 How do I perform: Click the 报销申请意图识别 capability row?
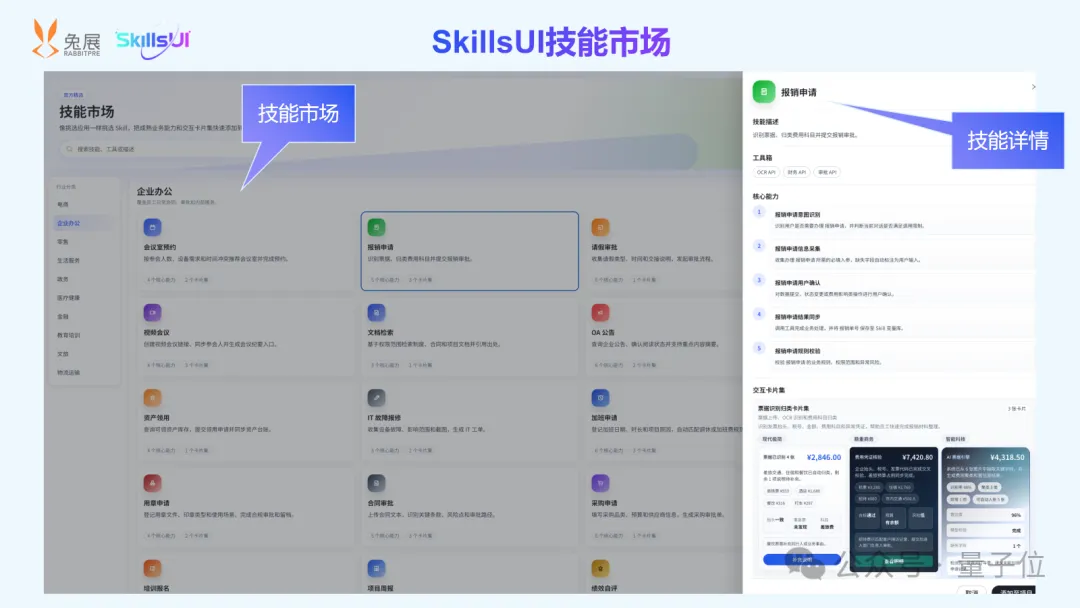point(892,220)
